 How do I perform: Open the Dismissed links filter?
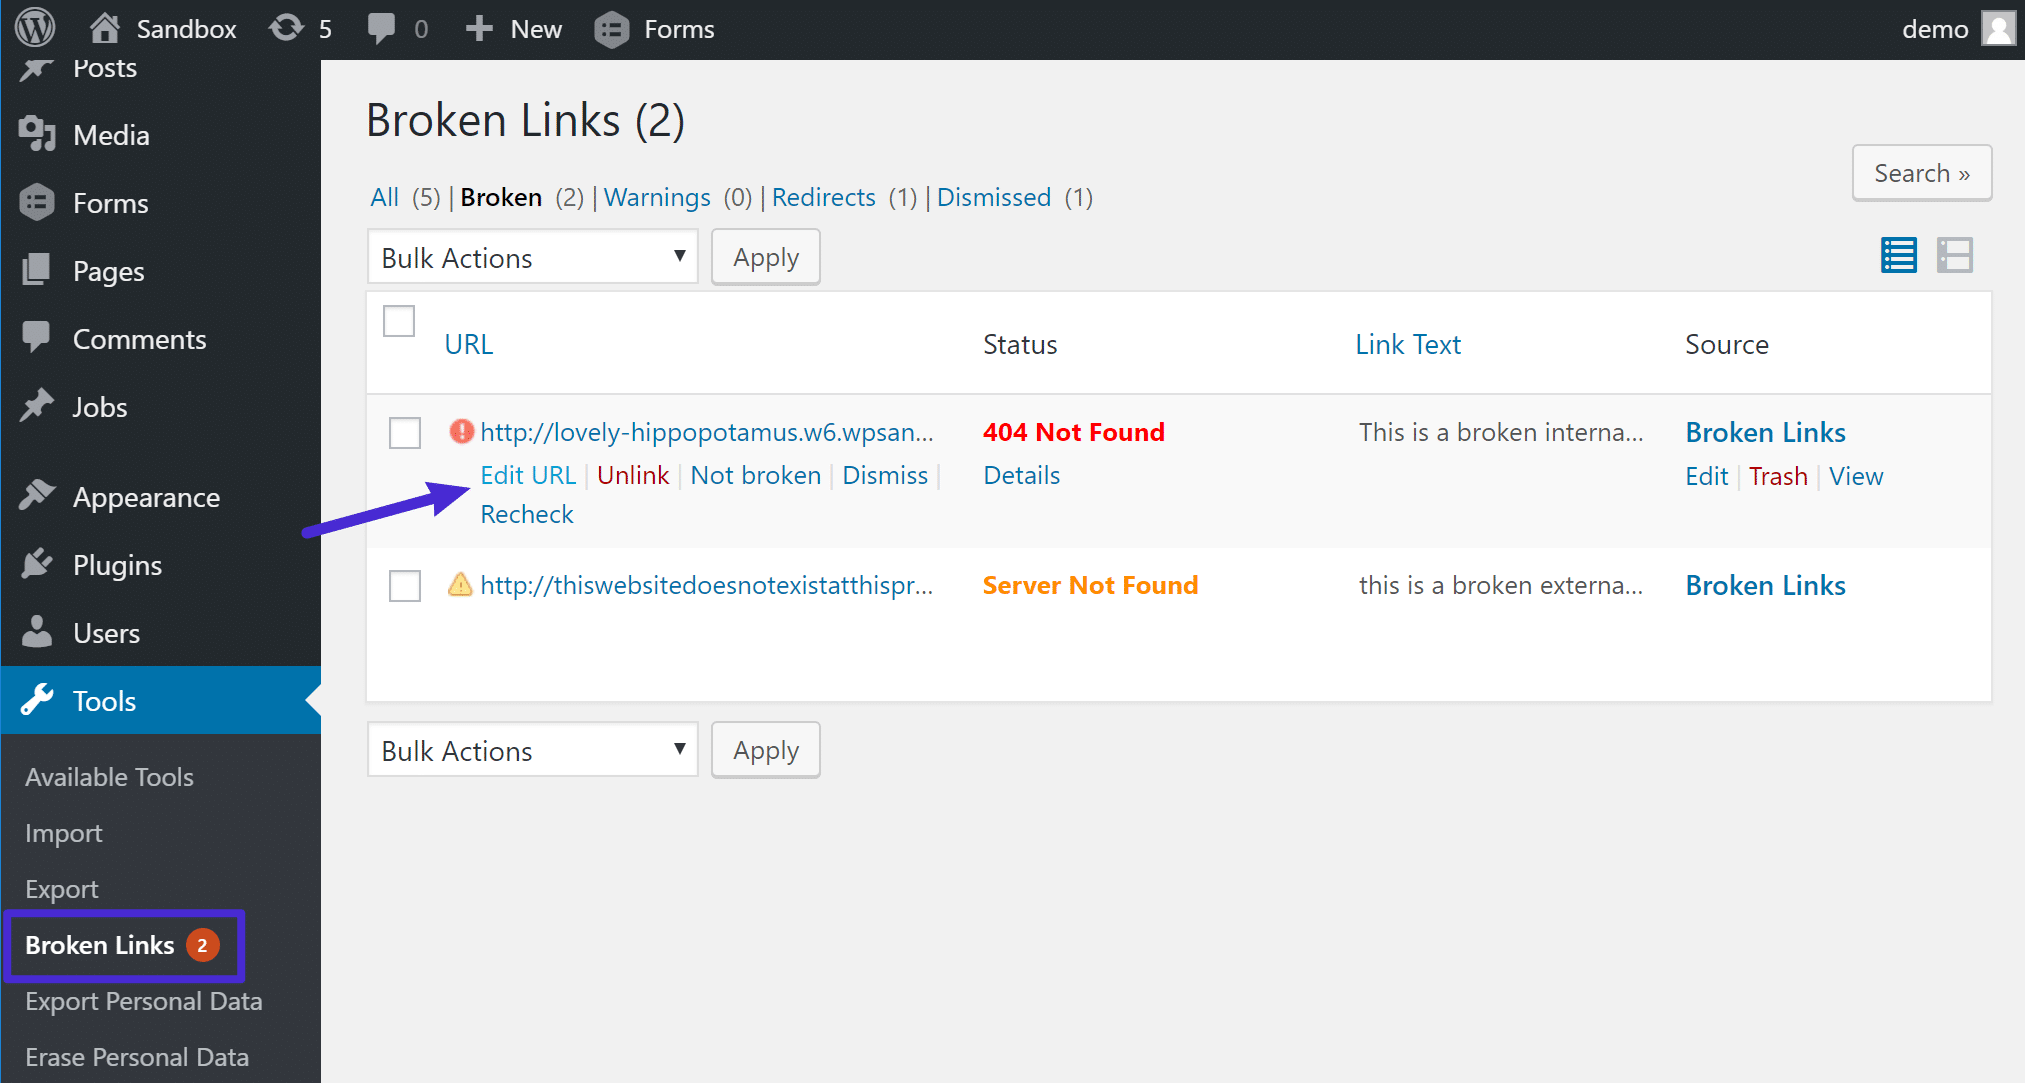pos(991,197)
